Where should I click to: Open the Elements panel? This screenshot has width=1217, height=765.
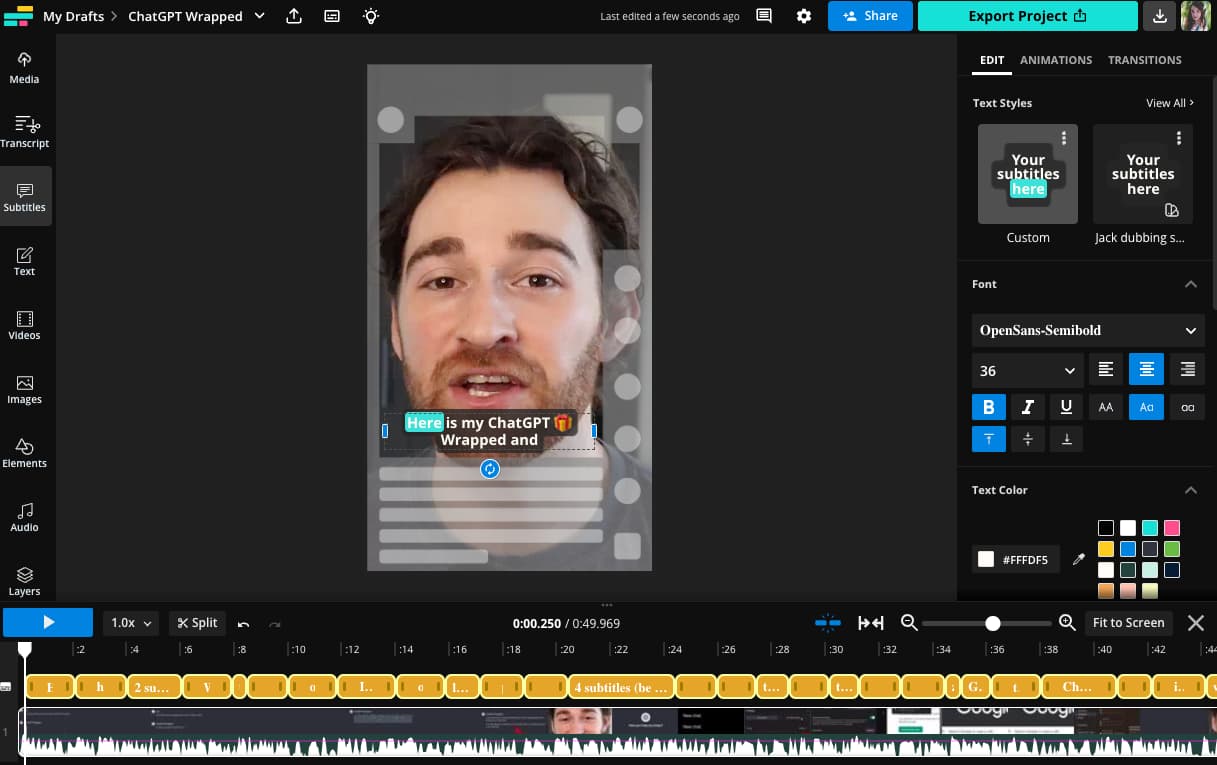click(x=25, y=452)
